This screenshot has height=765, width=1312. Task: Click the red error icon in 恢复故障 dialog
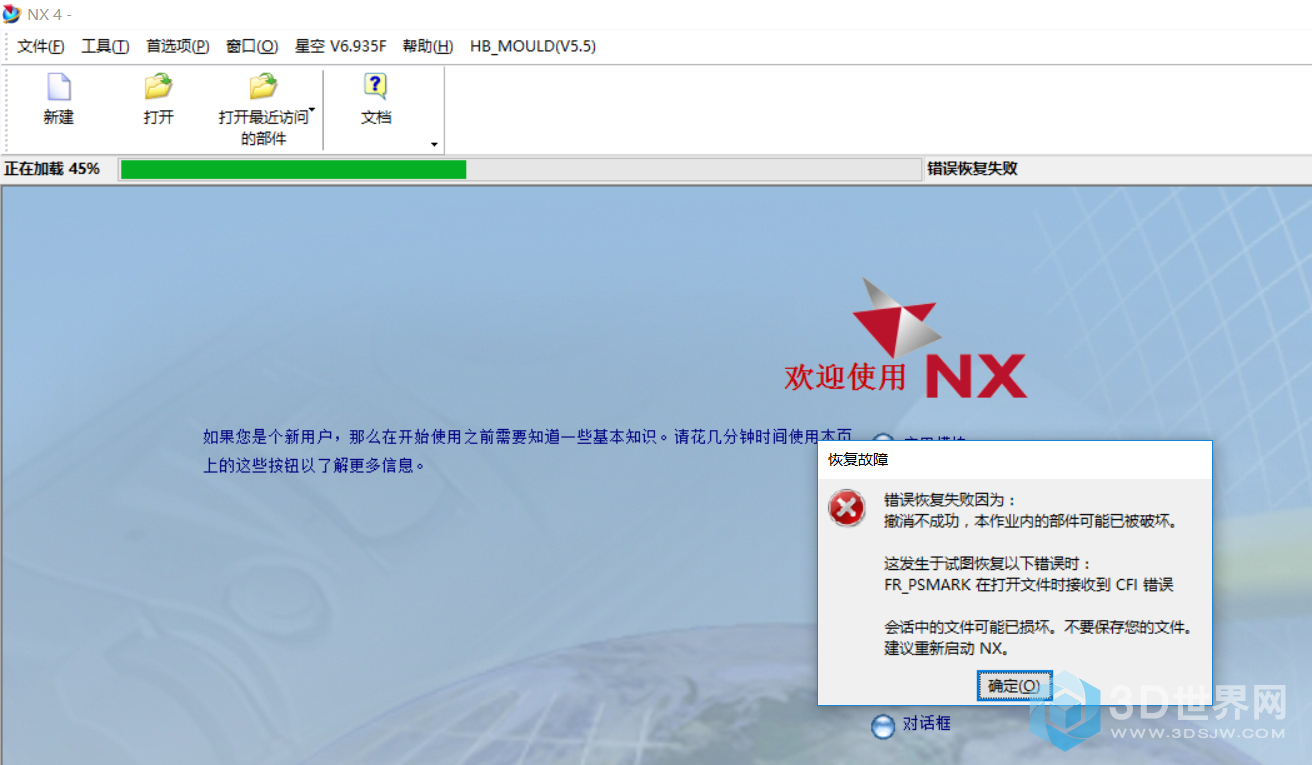click(x=847, y=509)
